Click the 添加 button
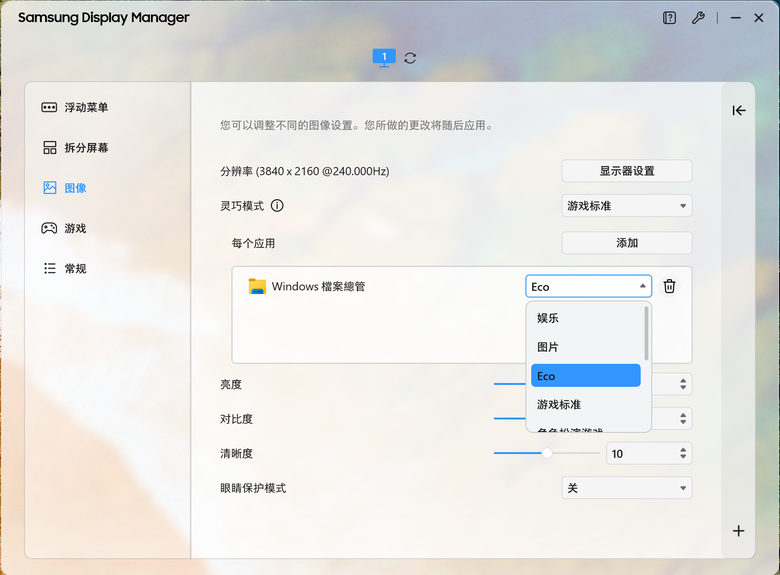This screenshot has width=780, height=575. pyautogui.click(x=627, y=243)
